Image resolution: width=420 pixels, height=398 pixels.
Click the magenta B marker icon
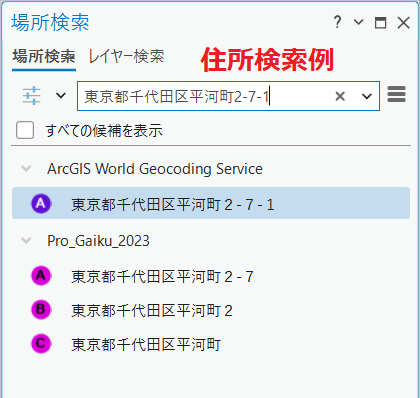(41, 310)
